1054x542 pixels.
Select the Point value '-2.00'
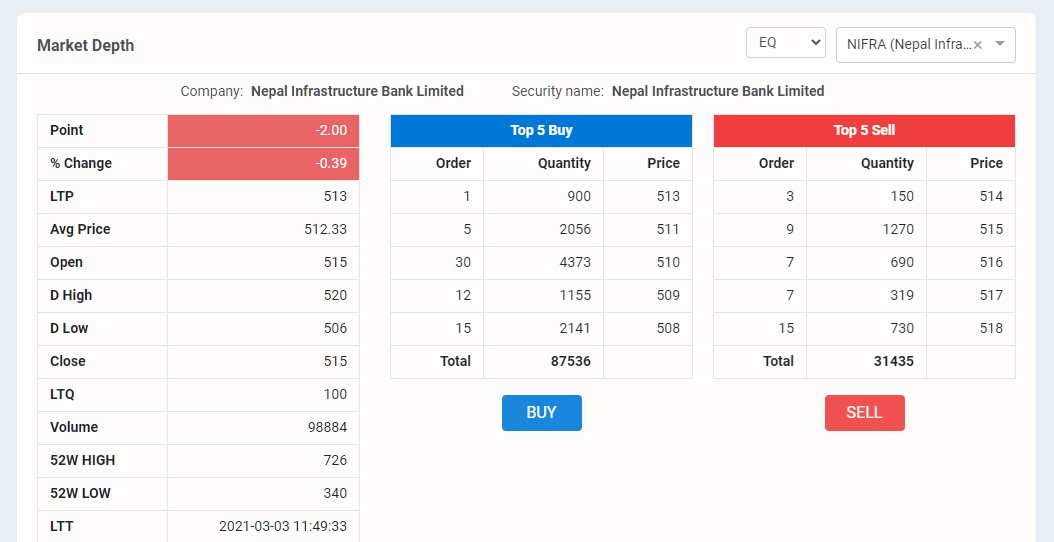tap(331, 130)
